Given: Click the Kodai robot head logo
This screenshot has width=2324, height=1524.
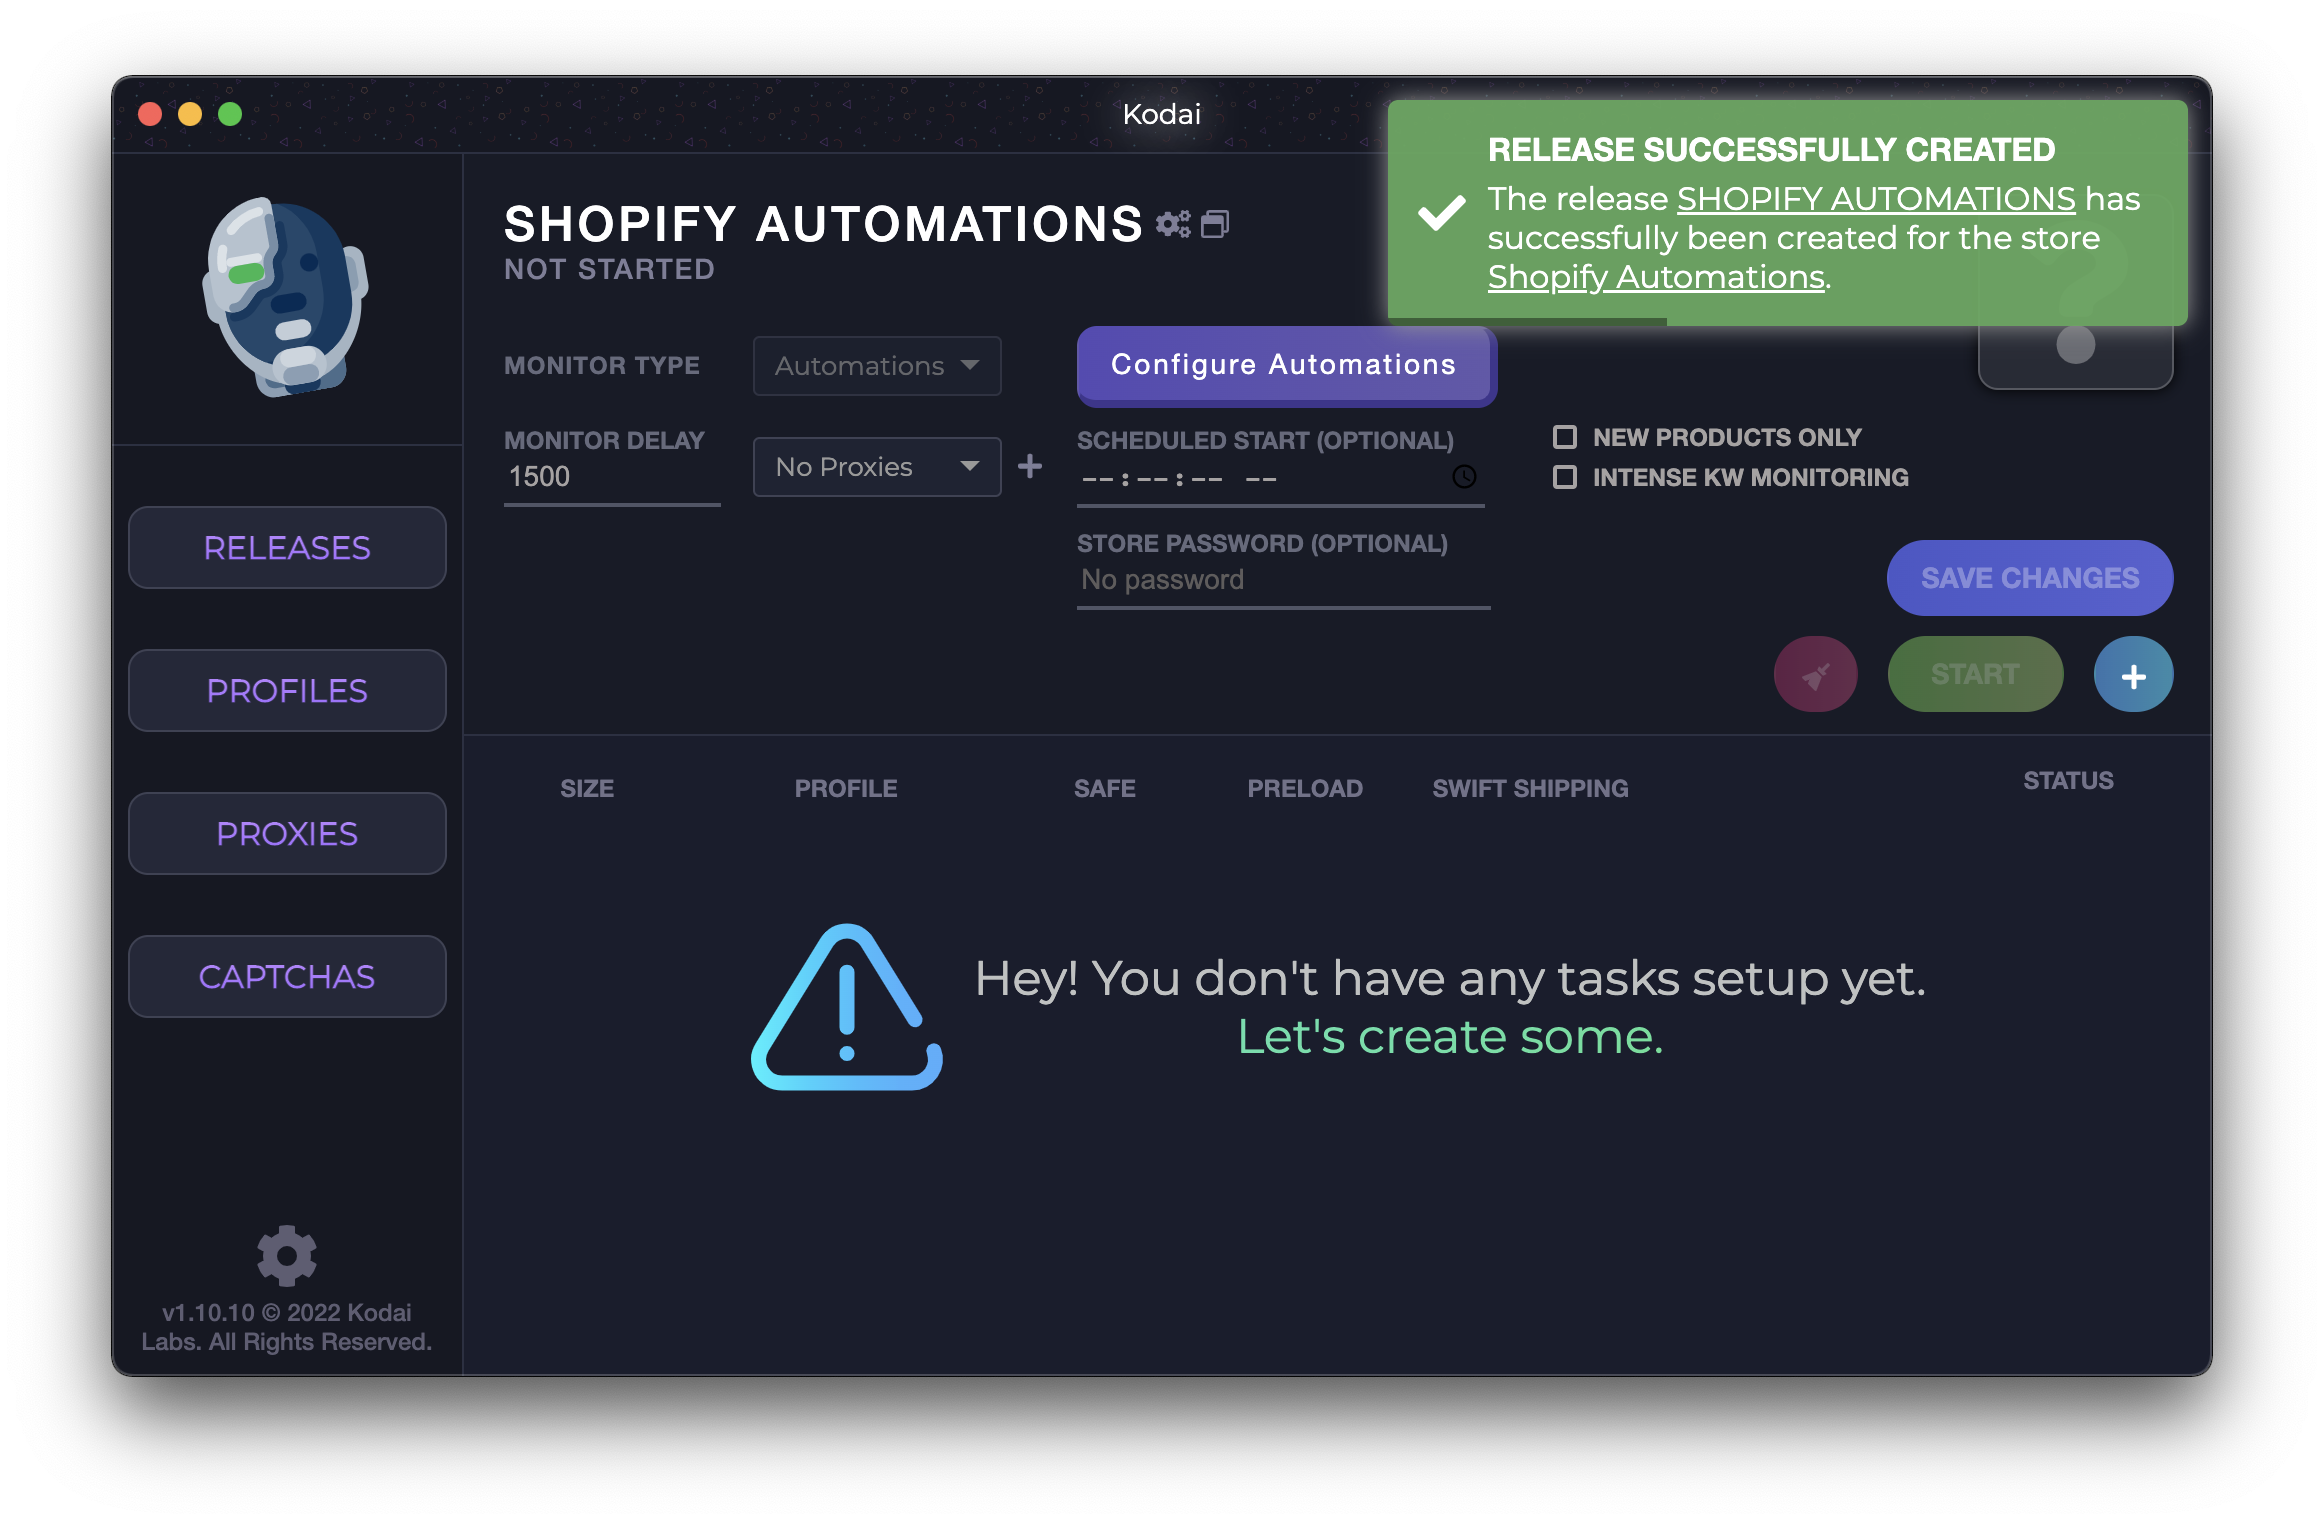Looking at the screenshot, I should pos(286,297).
